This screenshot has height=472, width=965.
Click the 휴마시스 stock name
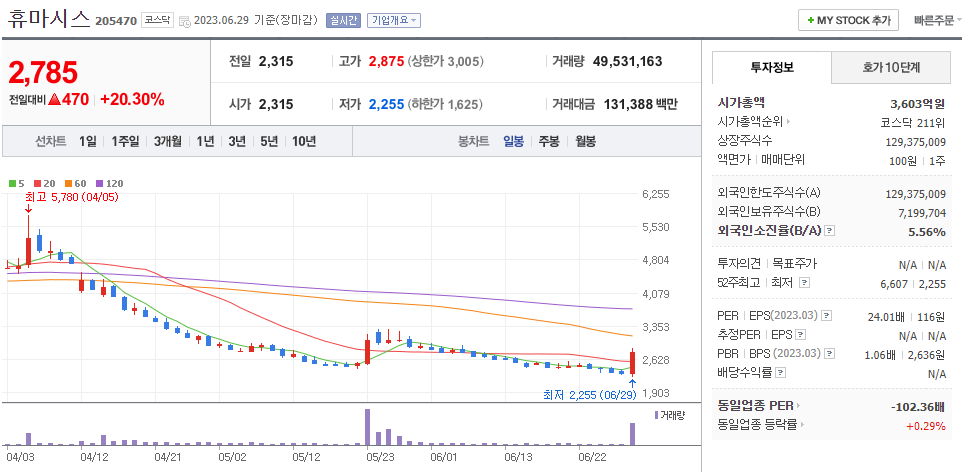pyautogui.click(x=49, y=20)
